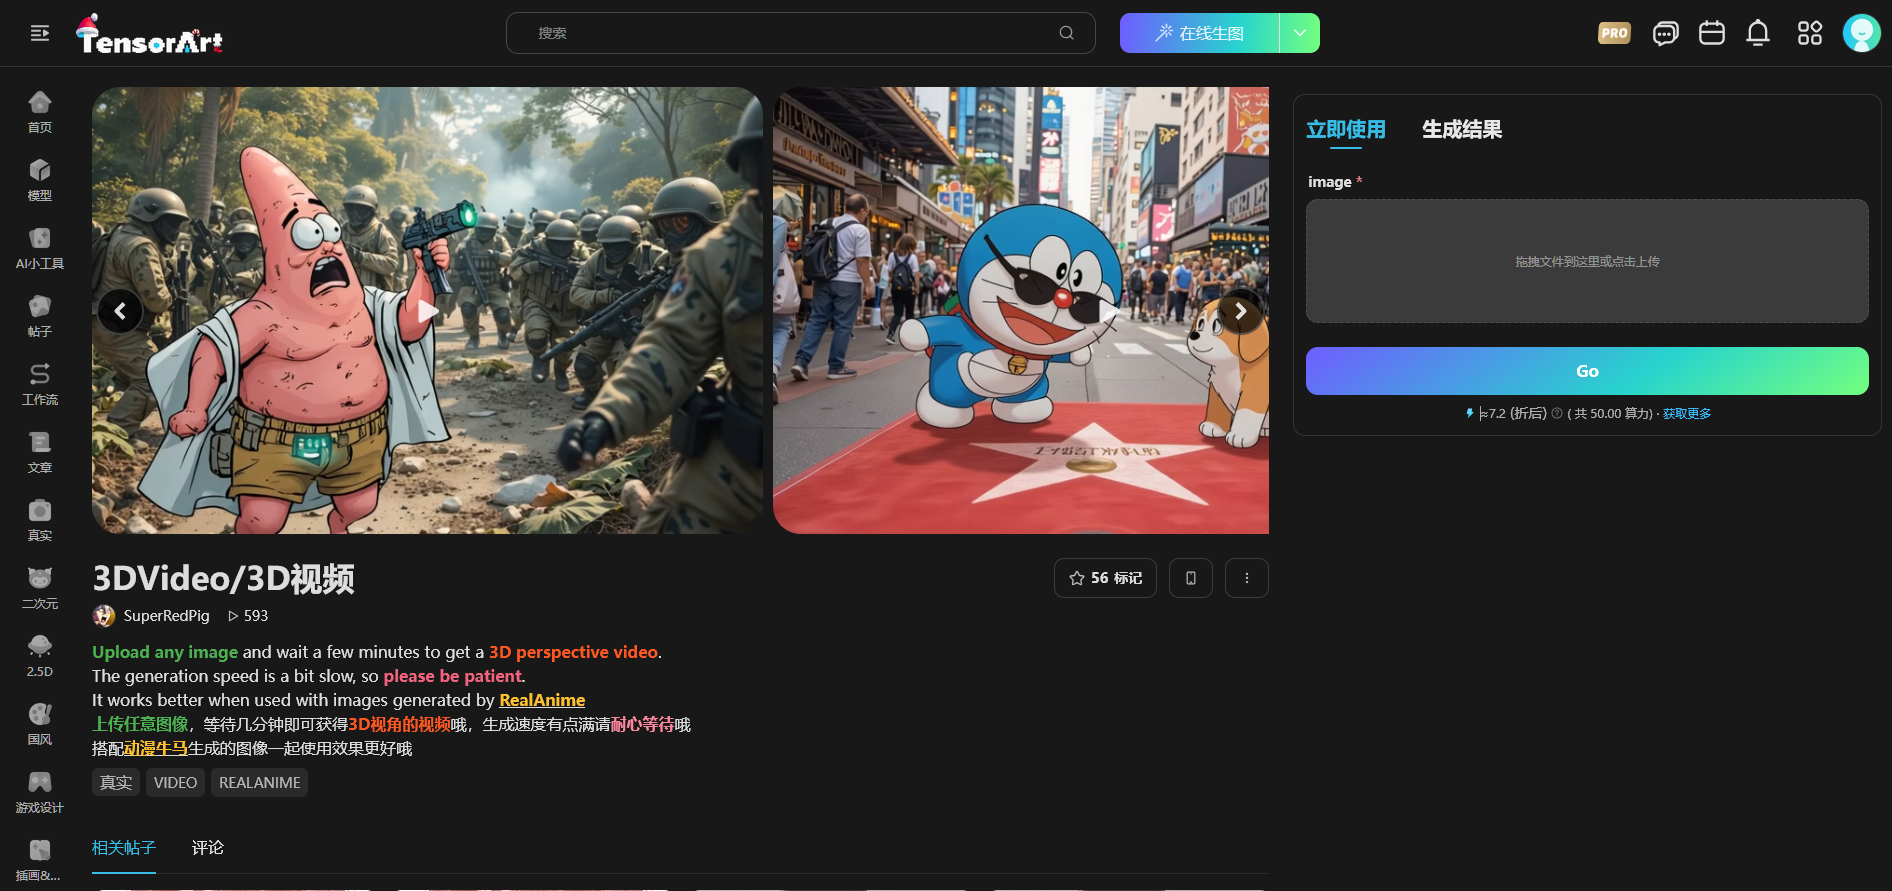Collapse the sidebar with the hamburger menu icon
Viewport: 1892px width, 891px height.
pyautogui.click(x=40, y=33)
